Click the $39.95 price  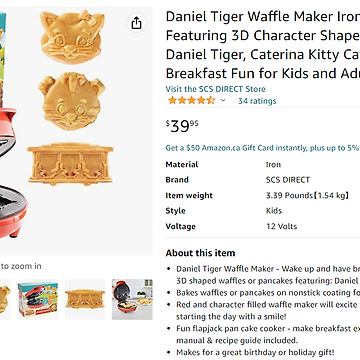182,126
